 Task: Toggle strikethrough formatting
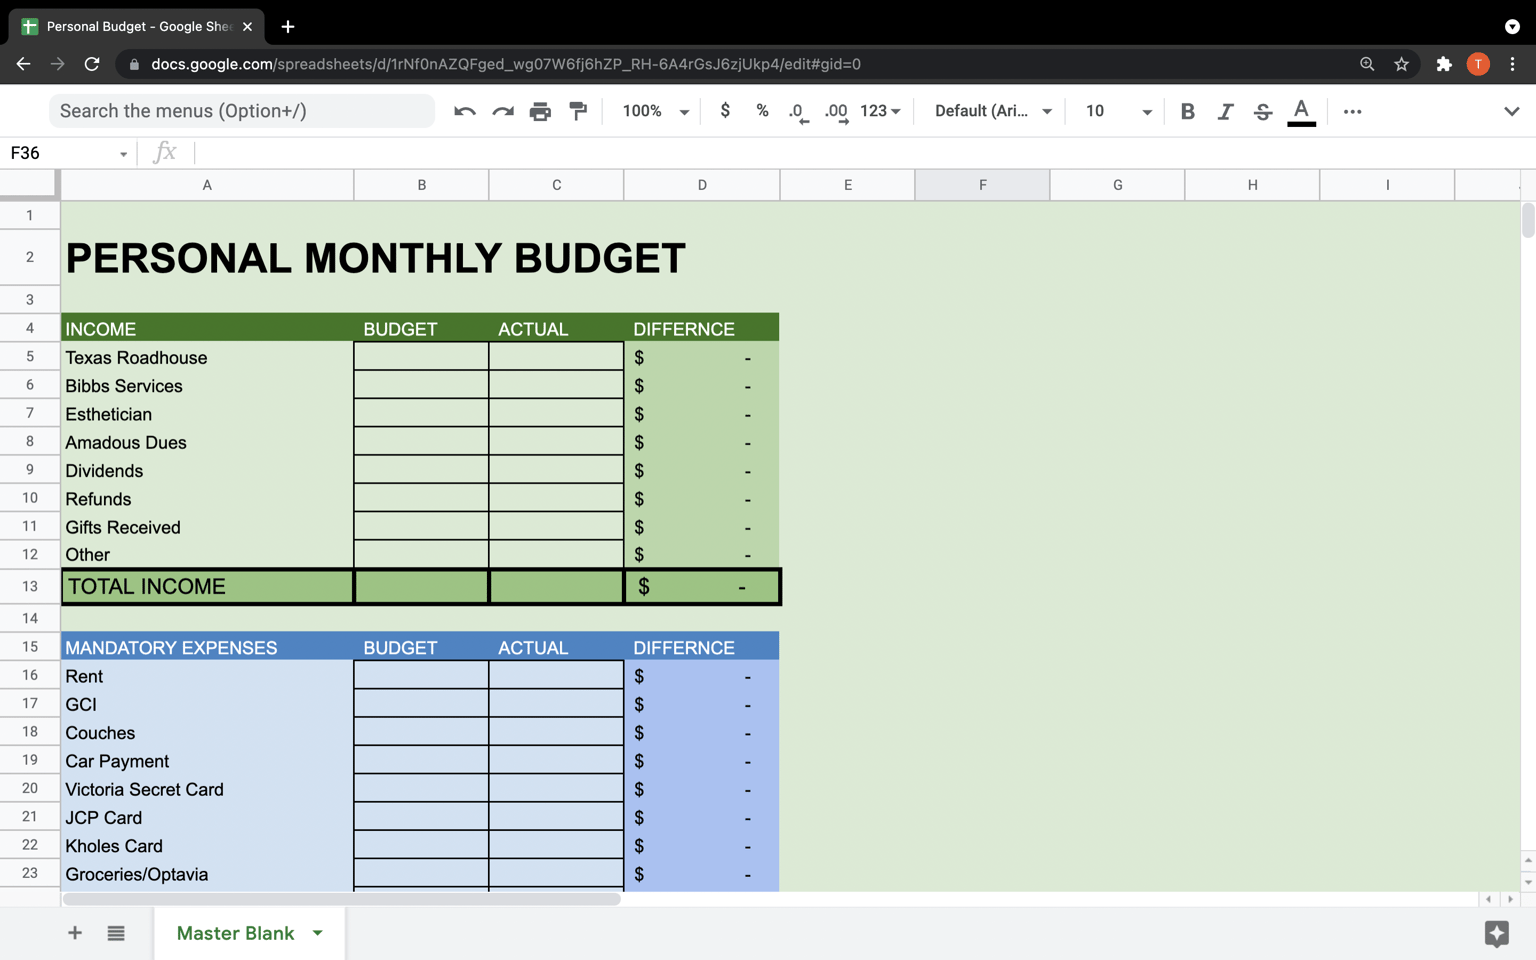coord(1263,111)
